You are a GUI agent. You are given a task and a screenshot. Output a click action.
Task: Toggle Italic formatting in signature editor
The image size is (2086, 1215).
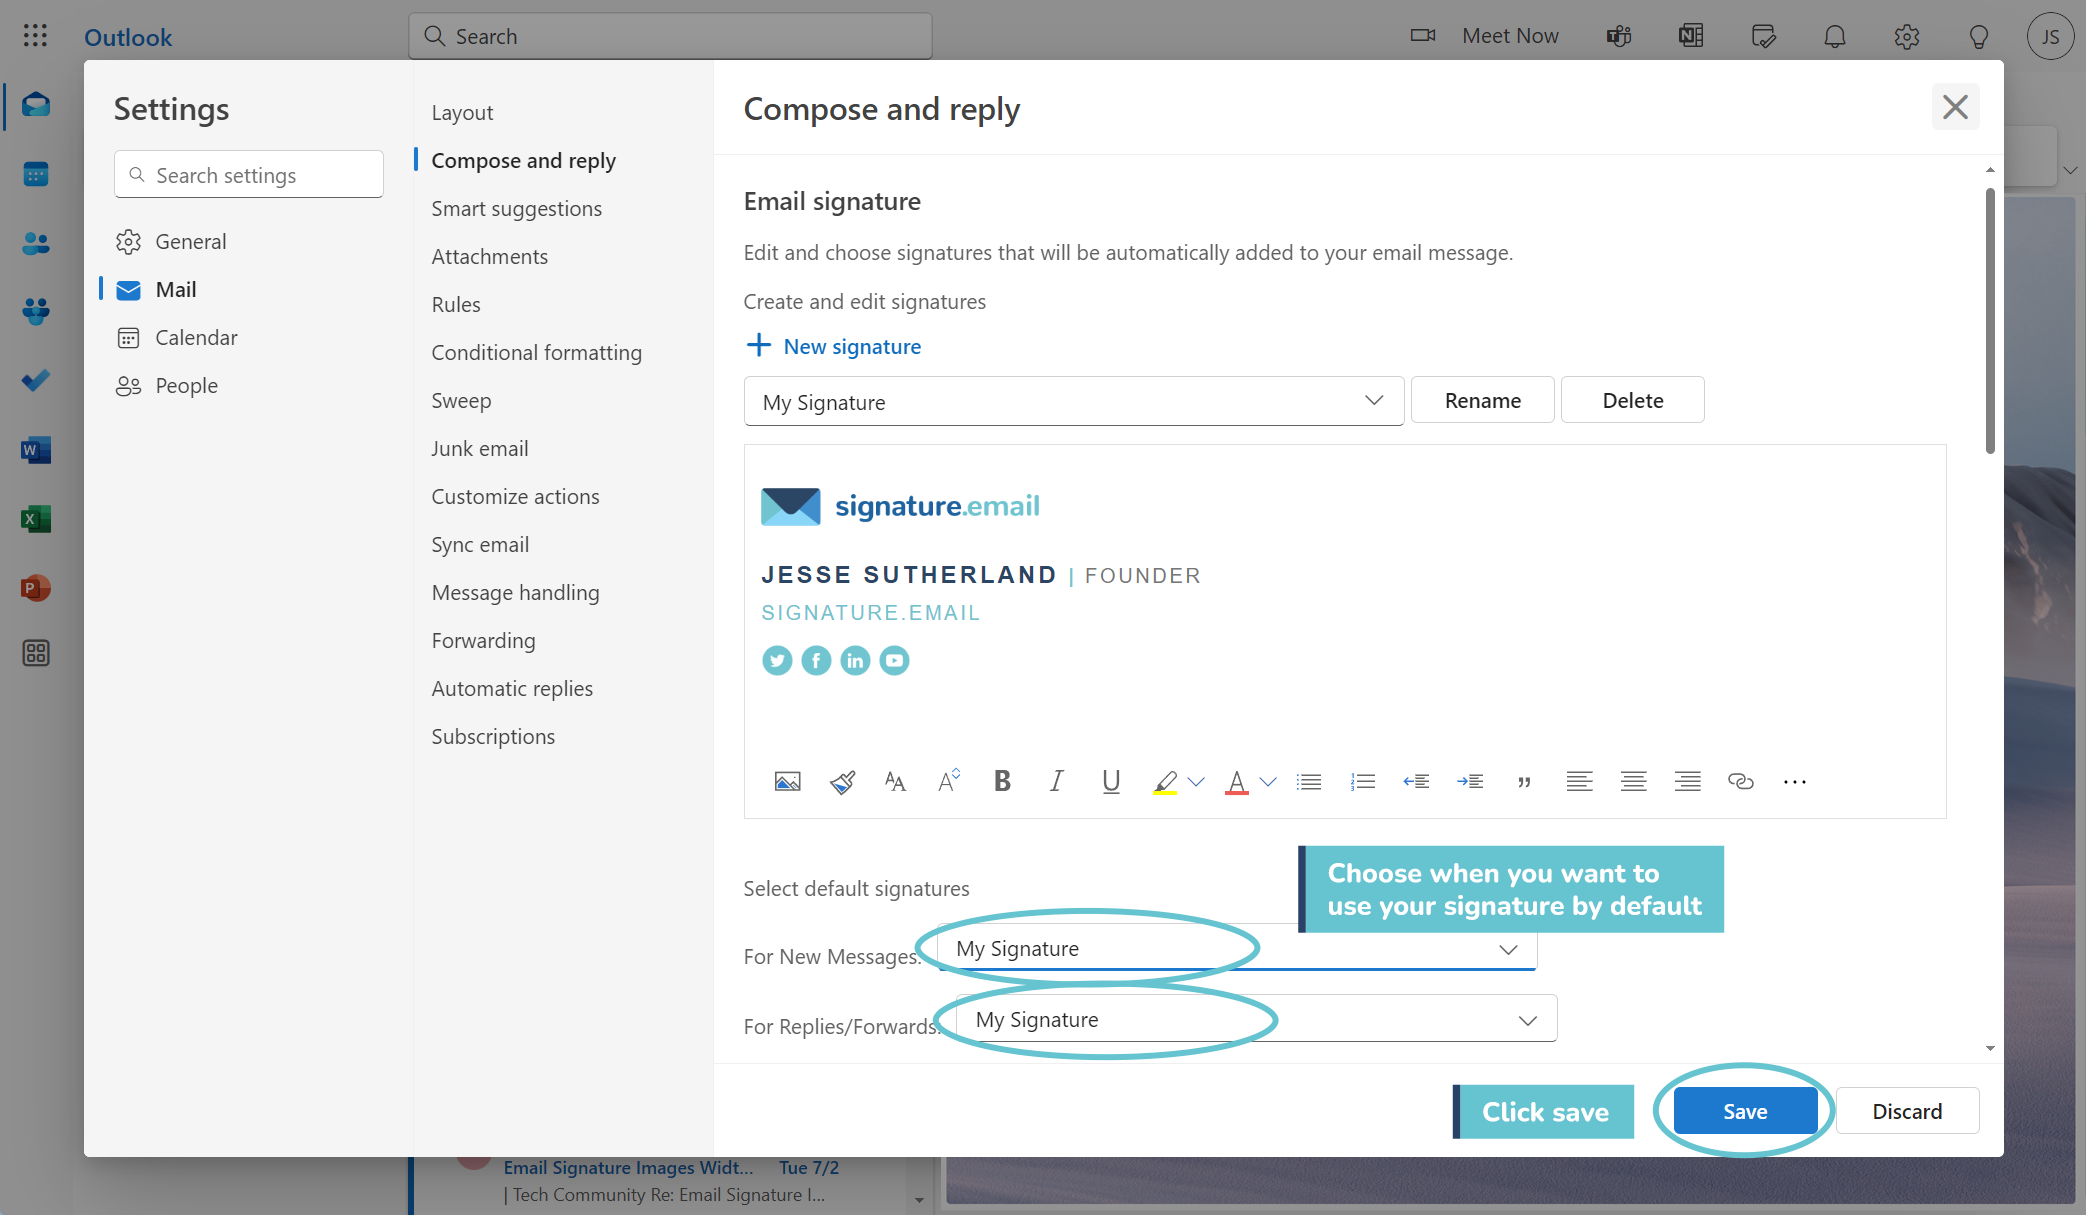click(1056, 782)
